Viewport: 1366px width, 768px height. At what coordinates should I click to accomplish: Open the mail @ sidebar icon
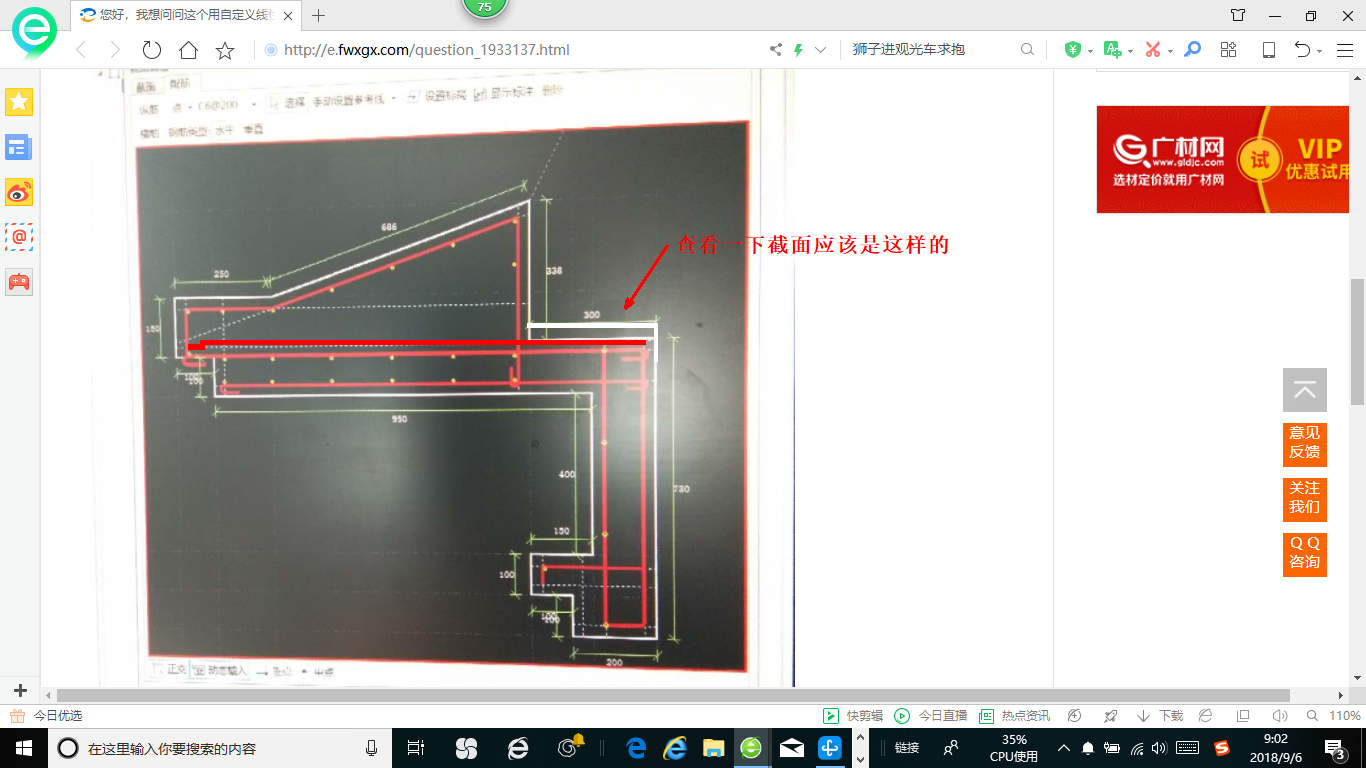pos(19,237)
